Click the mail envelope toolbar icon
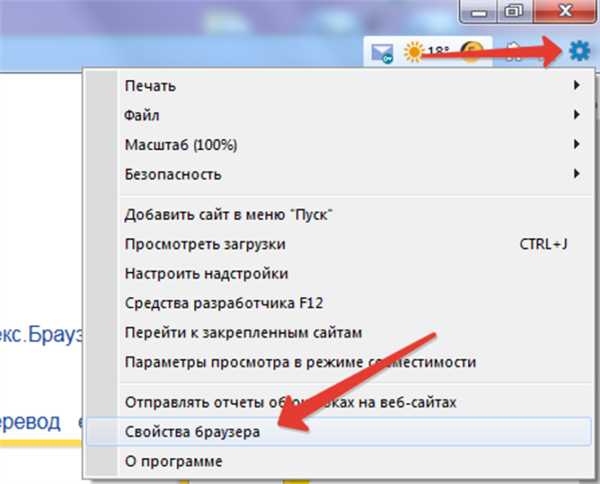 382,53
